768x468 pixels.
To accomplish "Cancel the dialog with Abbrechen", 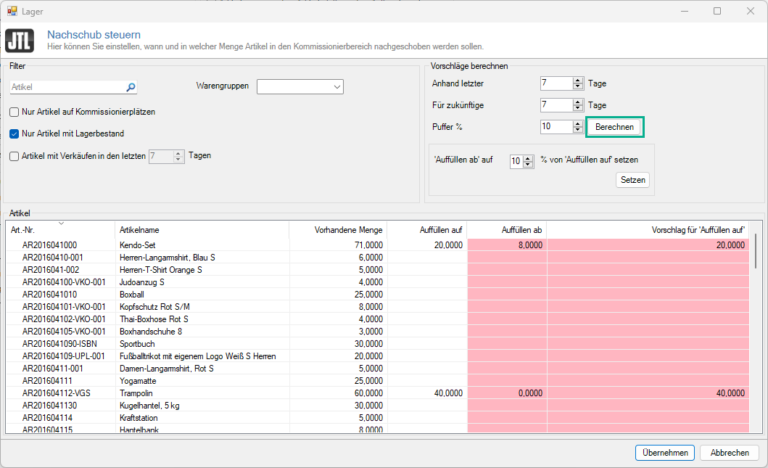I will (729, 453).
